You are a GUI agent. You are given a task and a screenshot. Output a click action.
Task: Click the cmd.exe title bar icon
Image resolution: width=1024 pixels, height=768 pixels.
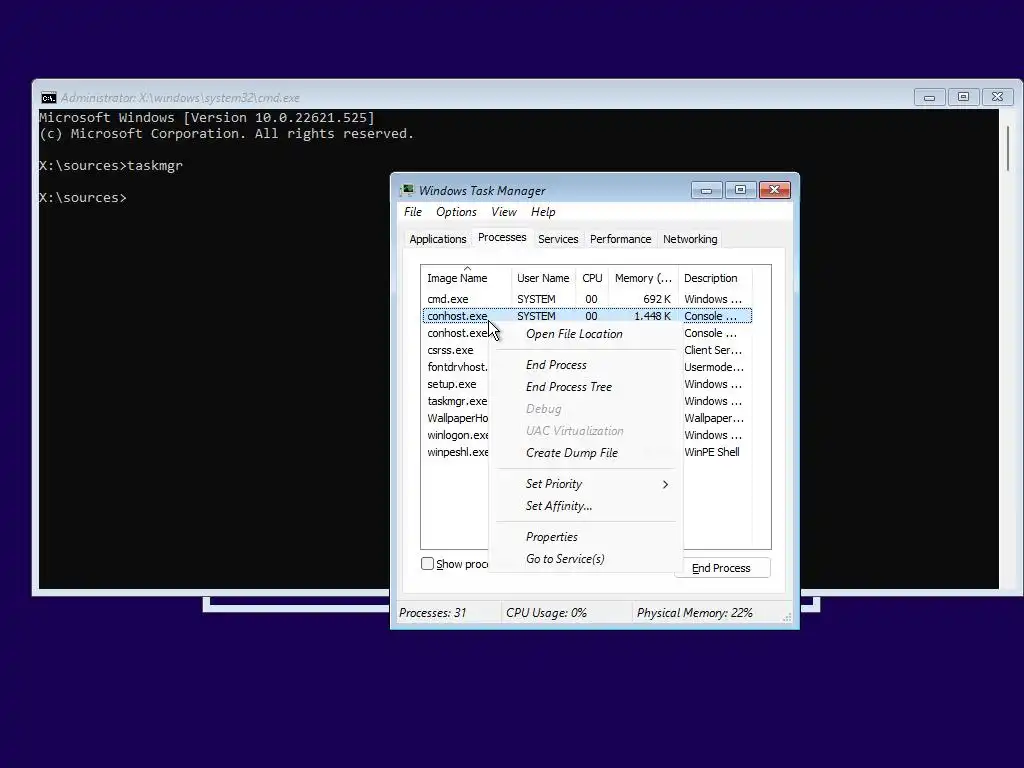tap(48, 98)
